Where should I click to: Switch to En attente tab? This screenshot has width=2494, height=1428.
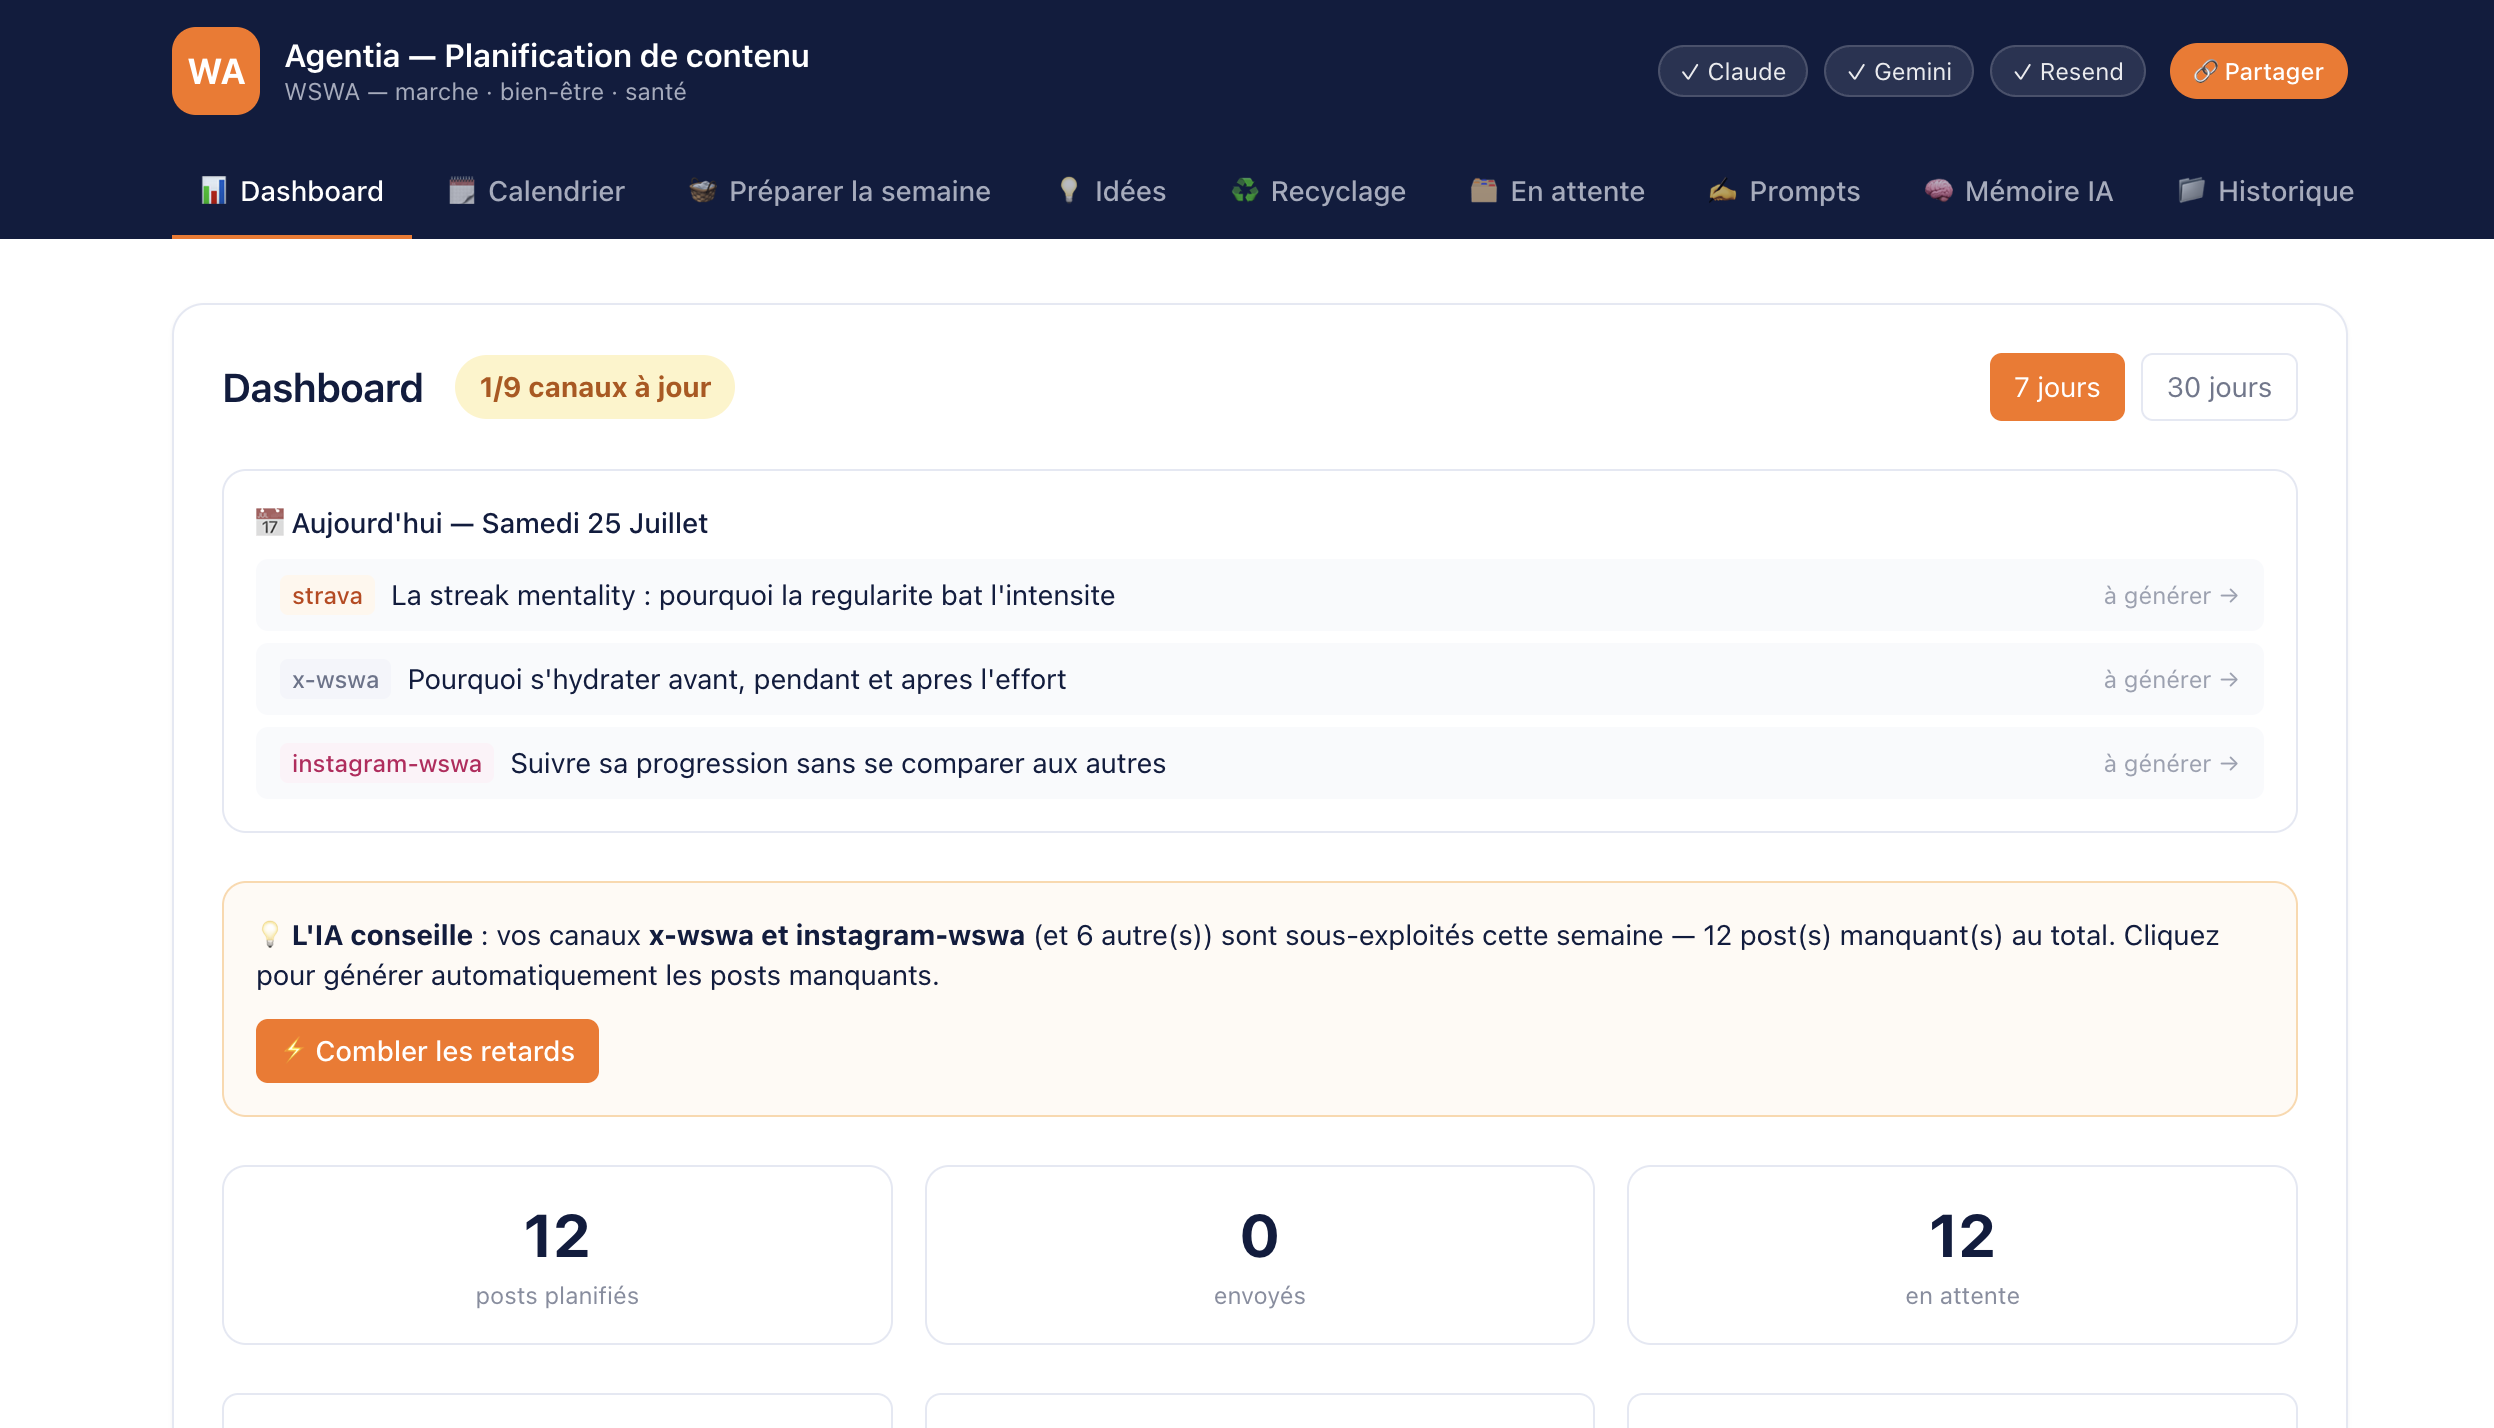(x=1557, y=191)
